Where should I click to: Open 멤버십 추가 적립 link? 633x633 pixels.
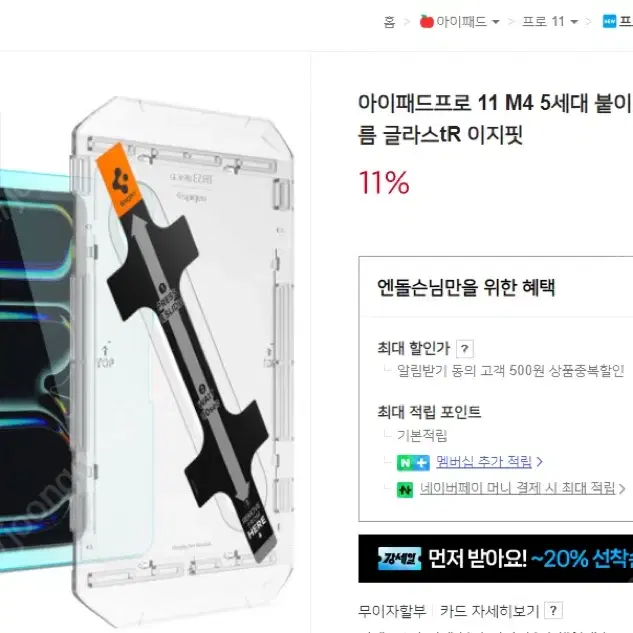[x=484, y=461]
